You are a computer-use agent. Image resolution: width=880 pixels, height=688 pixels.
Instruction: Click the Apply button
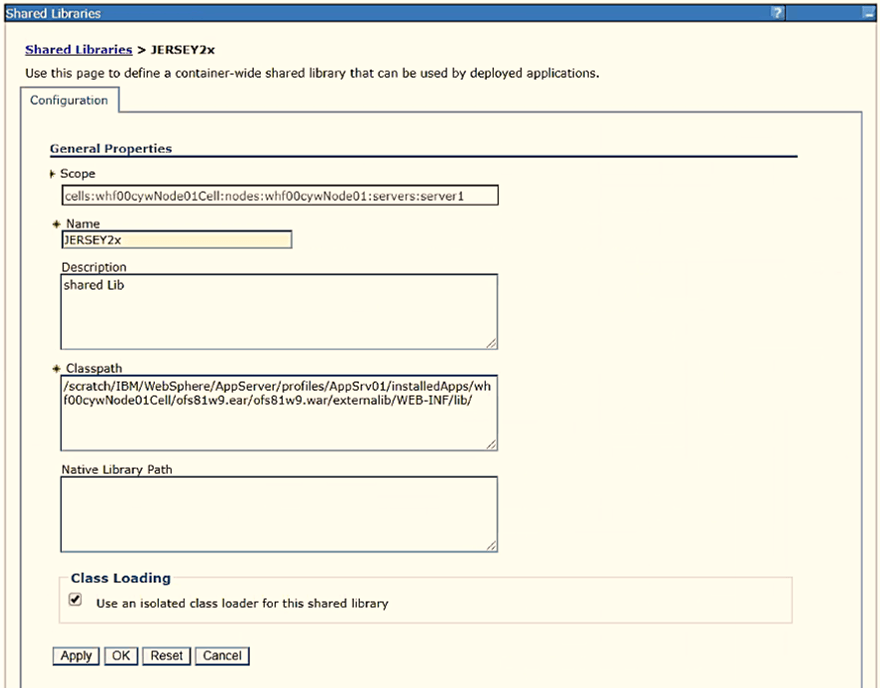pos(76,656)
